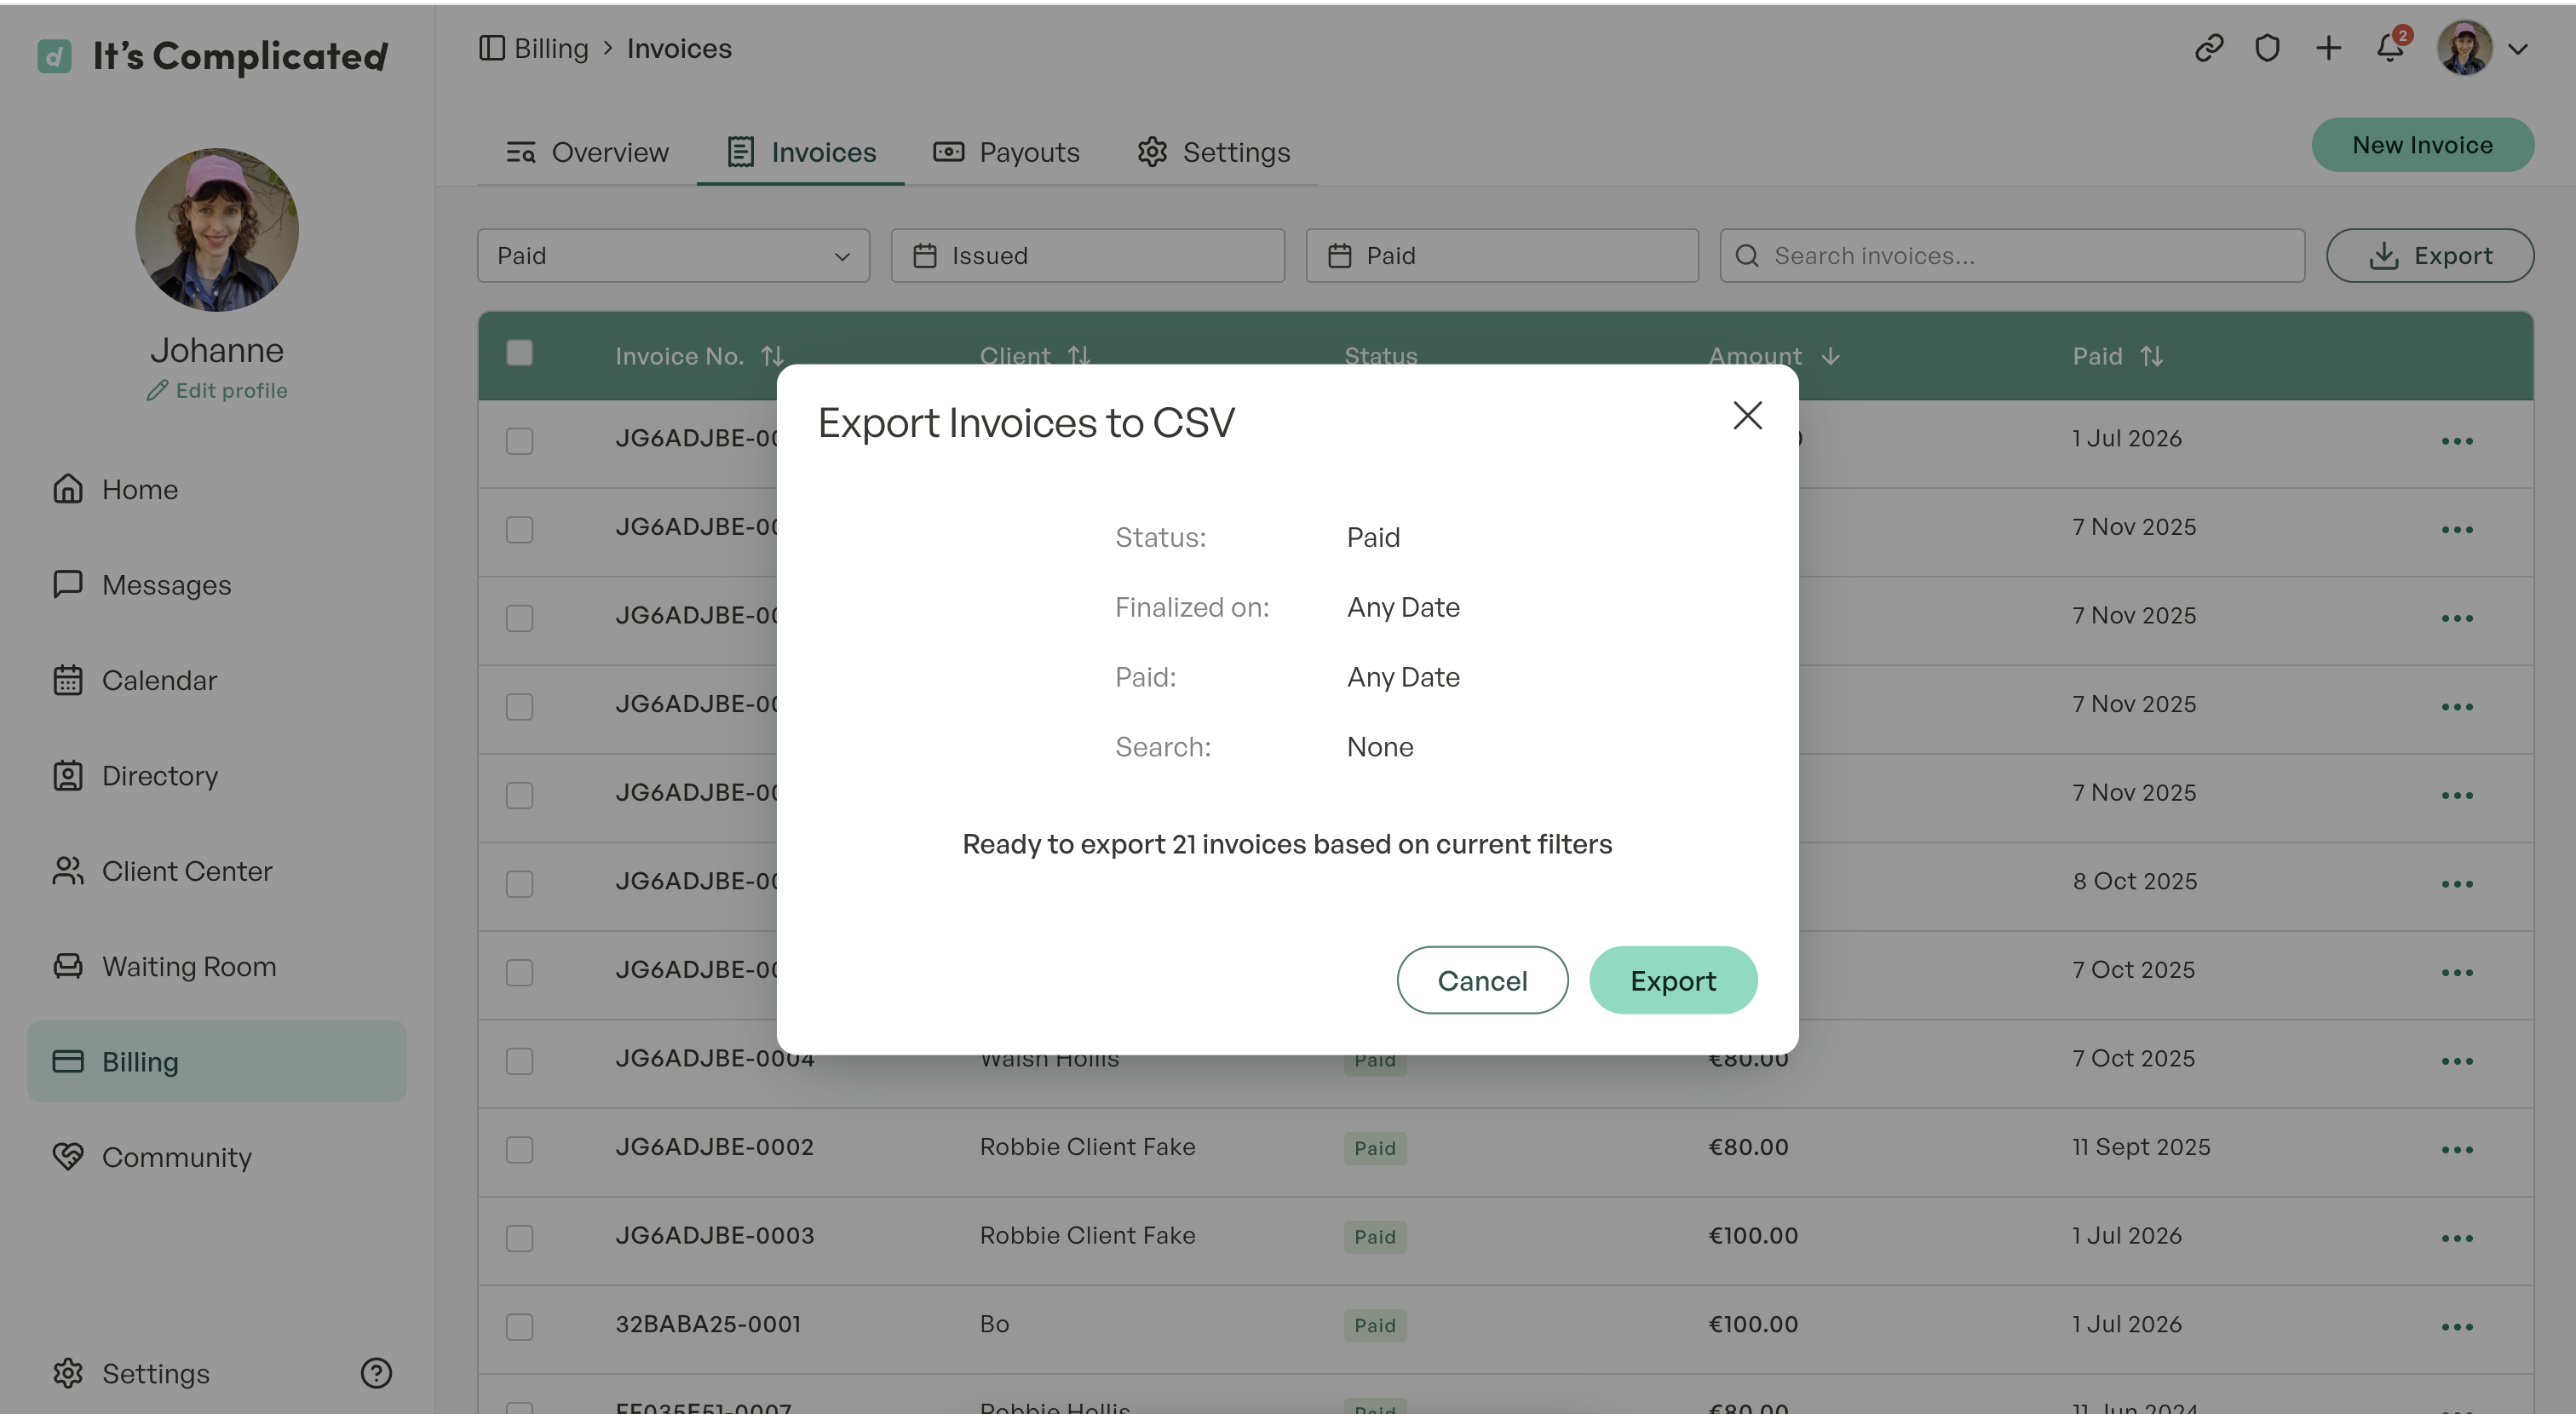The height and width of the screenshot is (1414, 2576).
Task: Switch to the Payouts tab
Action: click(x=1007, y=152)
